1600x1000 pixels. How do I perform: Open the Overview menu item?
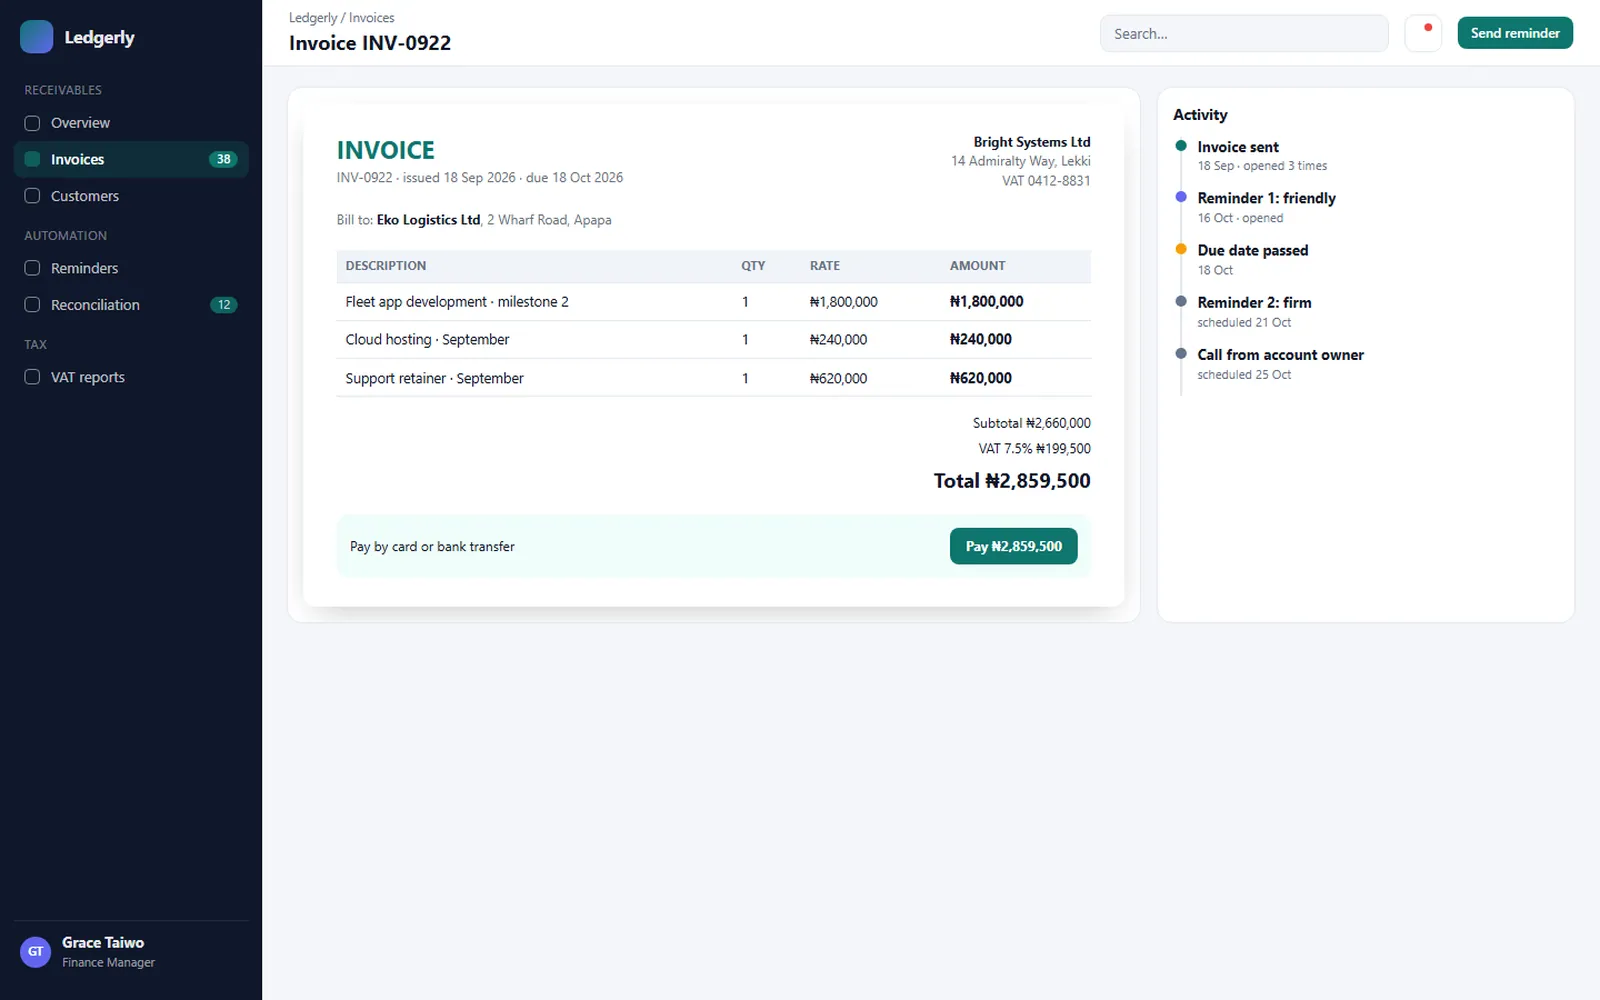[x=131, y=123]
